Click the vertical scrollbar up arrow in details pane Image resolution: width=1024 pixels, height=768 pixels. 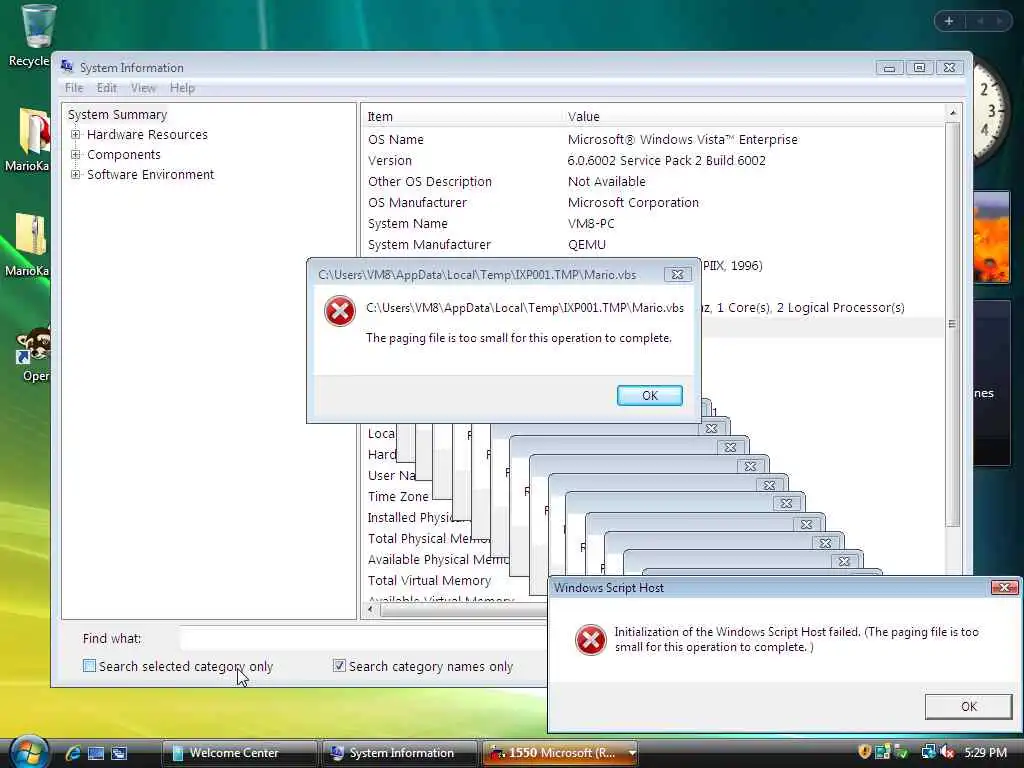coord(953,114)
